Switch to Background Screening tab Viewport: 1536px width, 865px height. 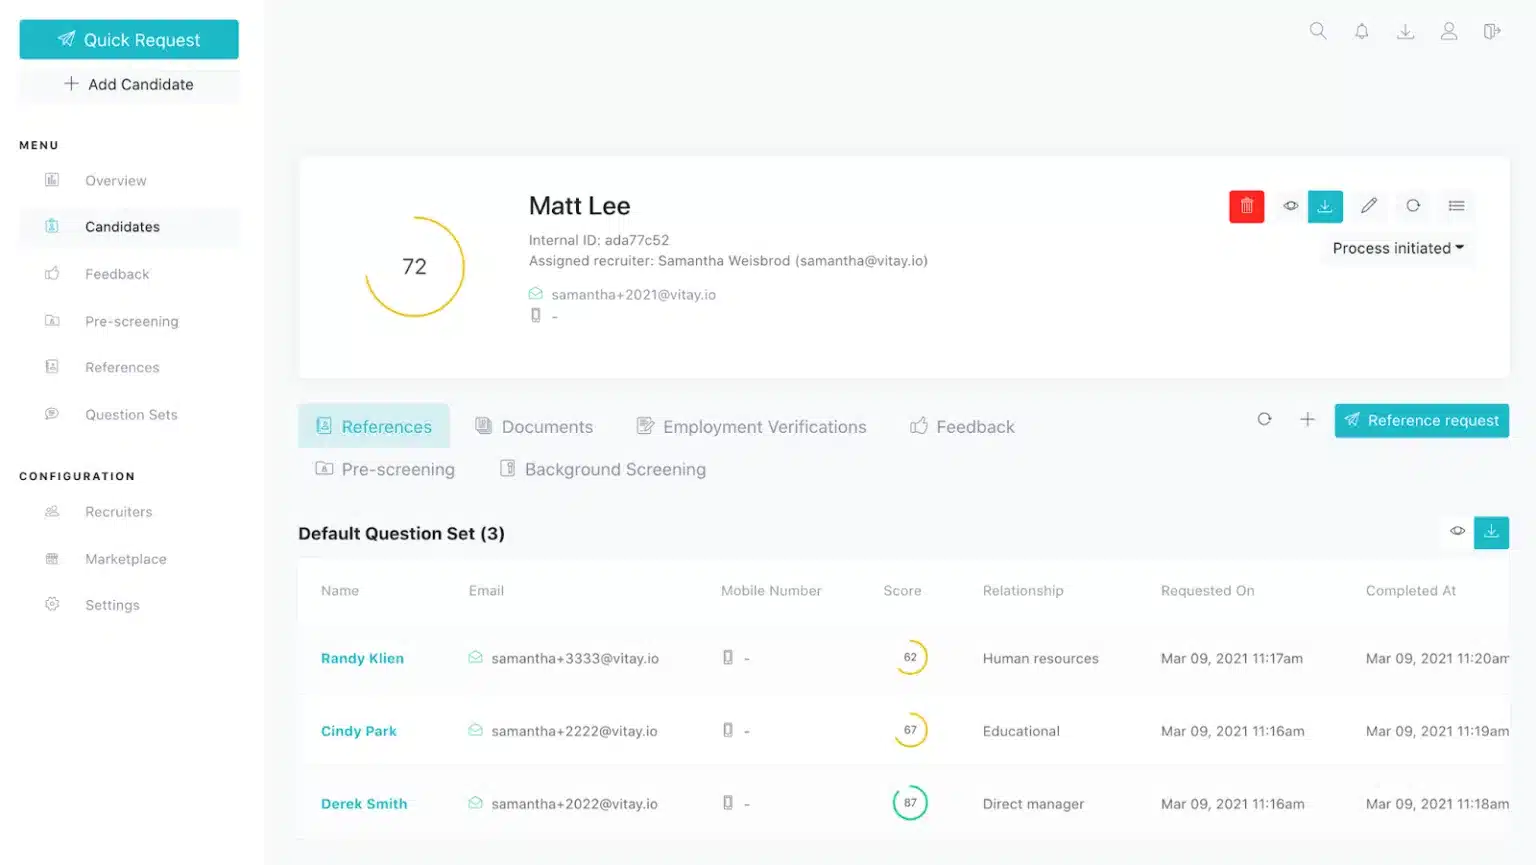tap(603, 469)
